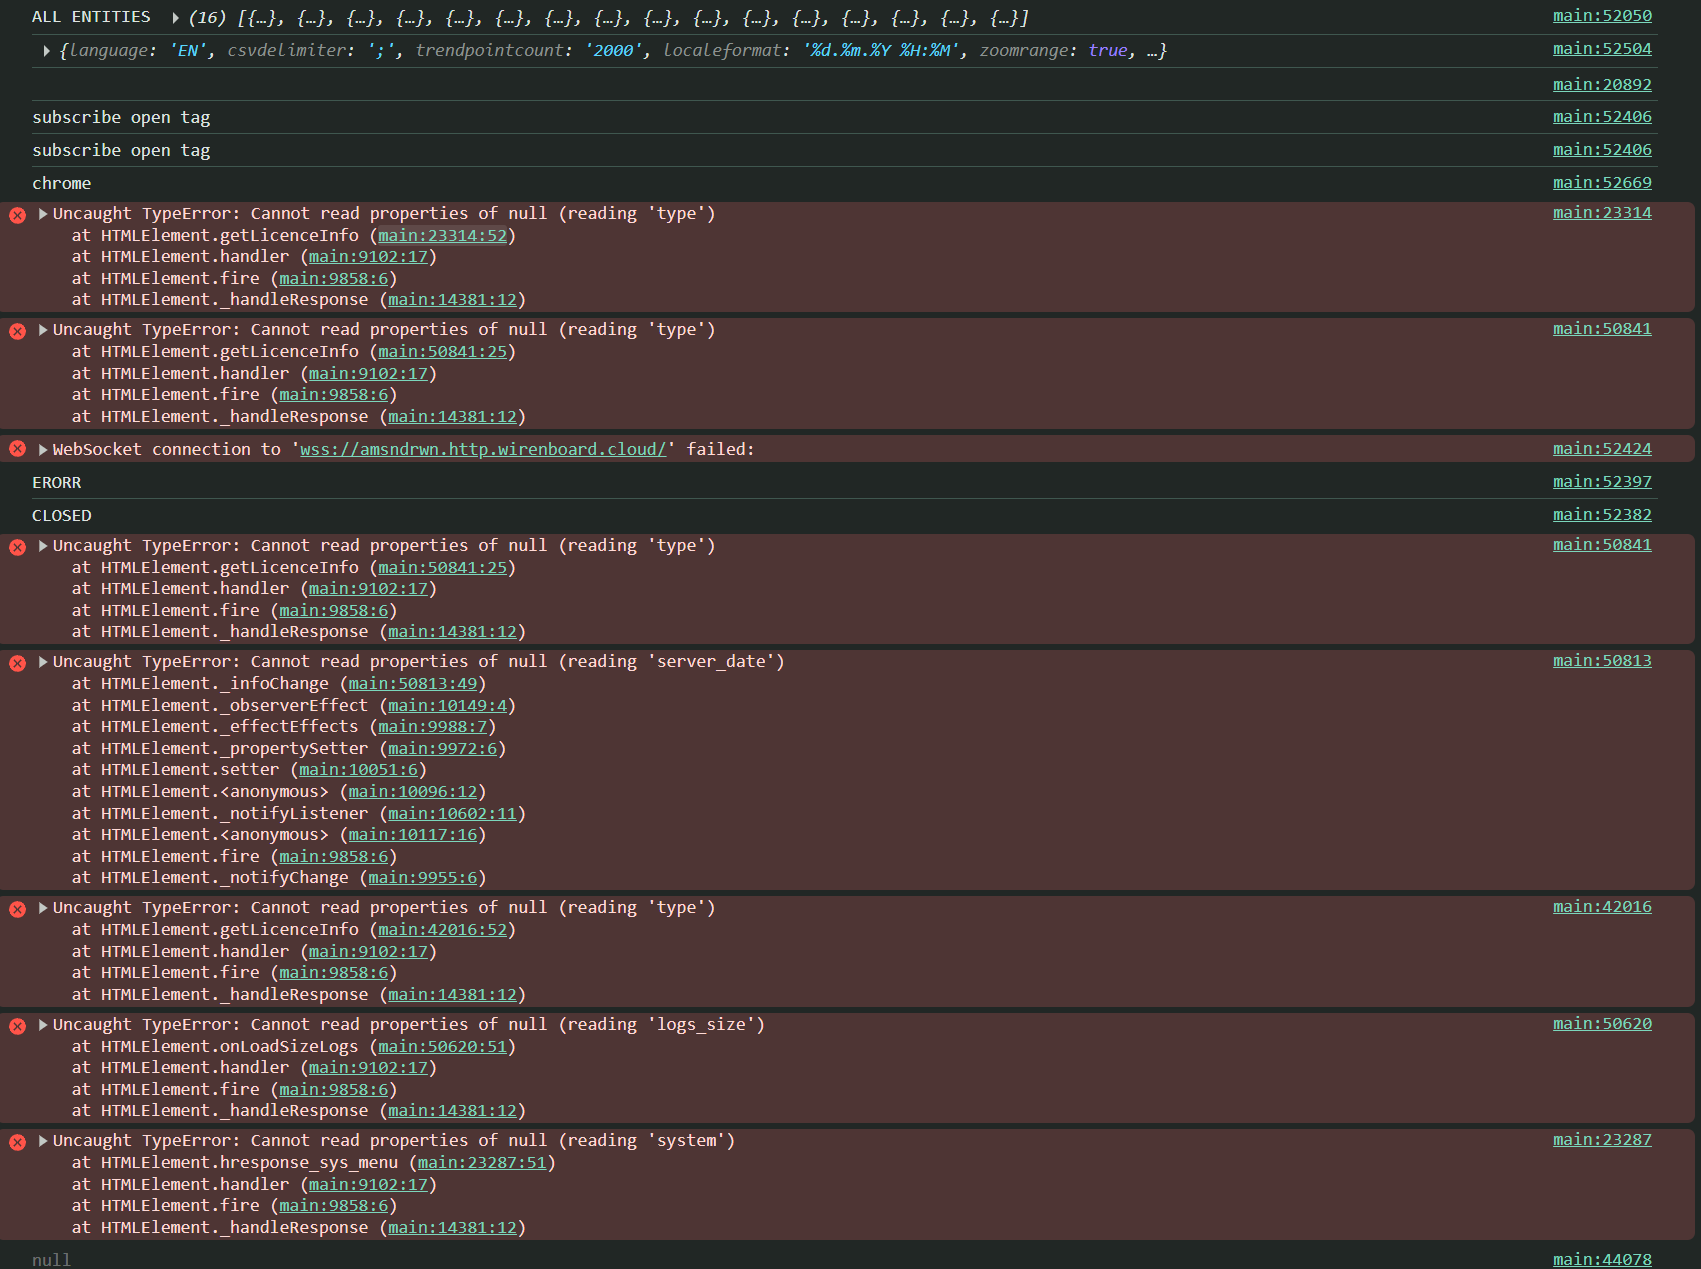The width and height of the screenshot is (1701, 1269).
Task: Expand the 'system' TypeError entry
Action: [x=43, y=1141]
